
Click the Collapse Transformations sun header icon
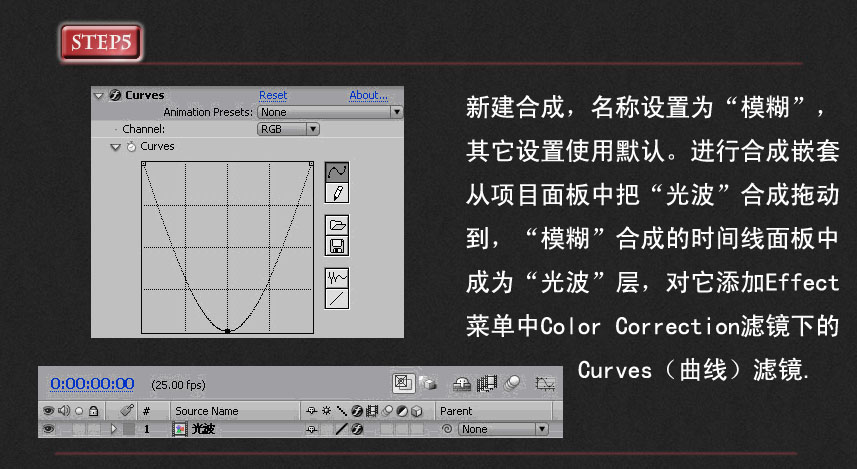326,411
